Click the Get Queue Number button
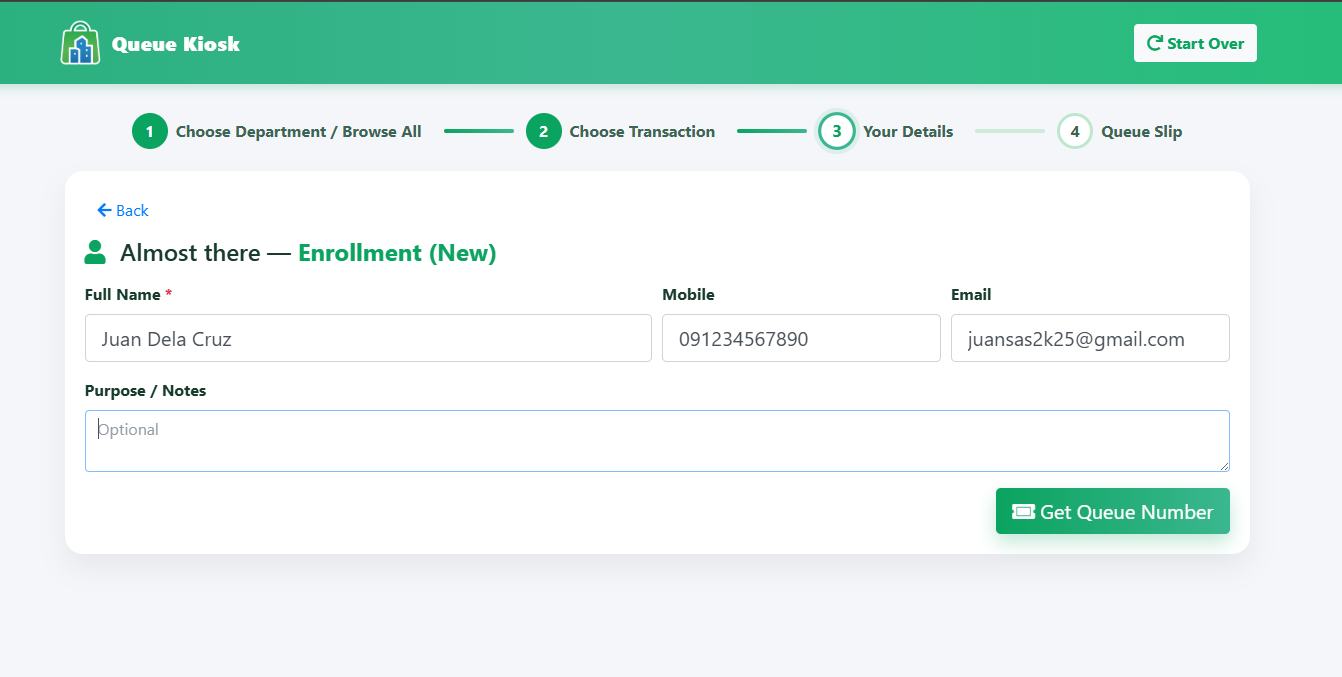The width and height of the screenshot is (1342, 677). pyautogui.click(x=1113, y=511)
